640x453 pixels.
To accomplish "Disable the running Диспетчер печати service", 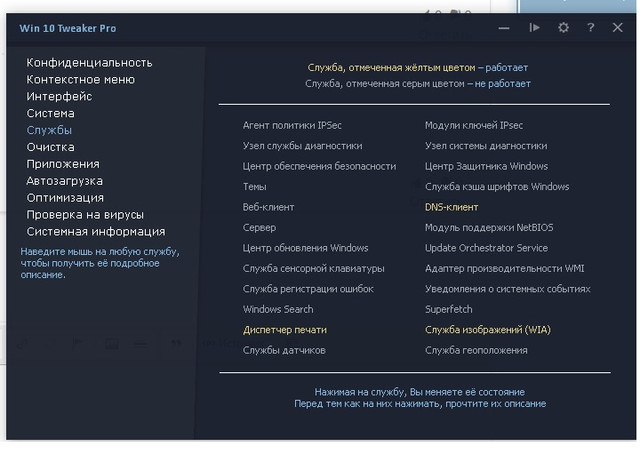I will [285, 329].
